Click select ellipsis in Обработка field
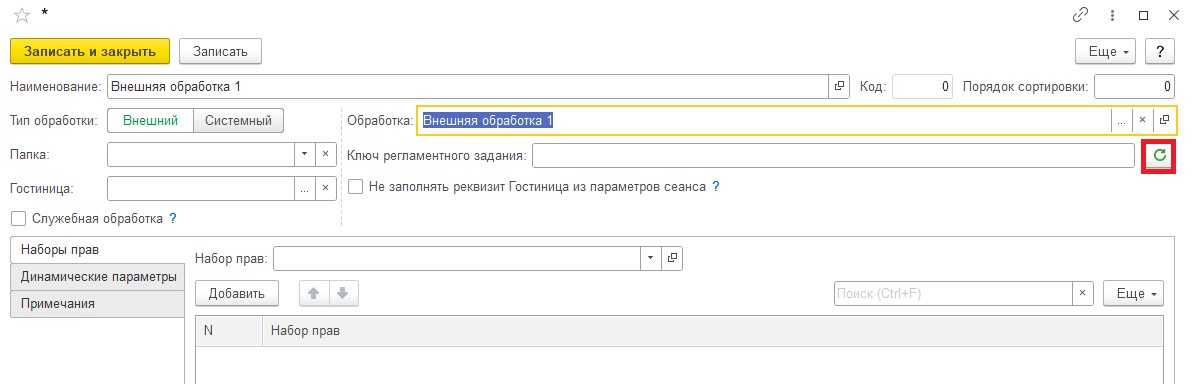The image size is (1194, 384). pyautogui.click(x=1121, y=120)
